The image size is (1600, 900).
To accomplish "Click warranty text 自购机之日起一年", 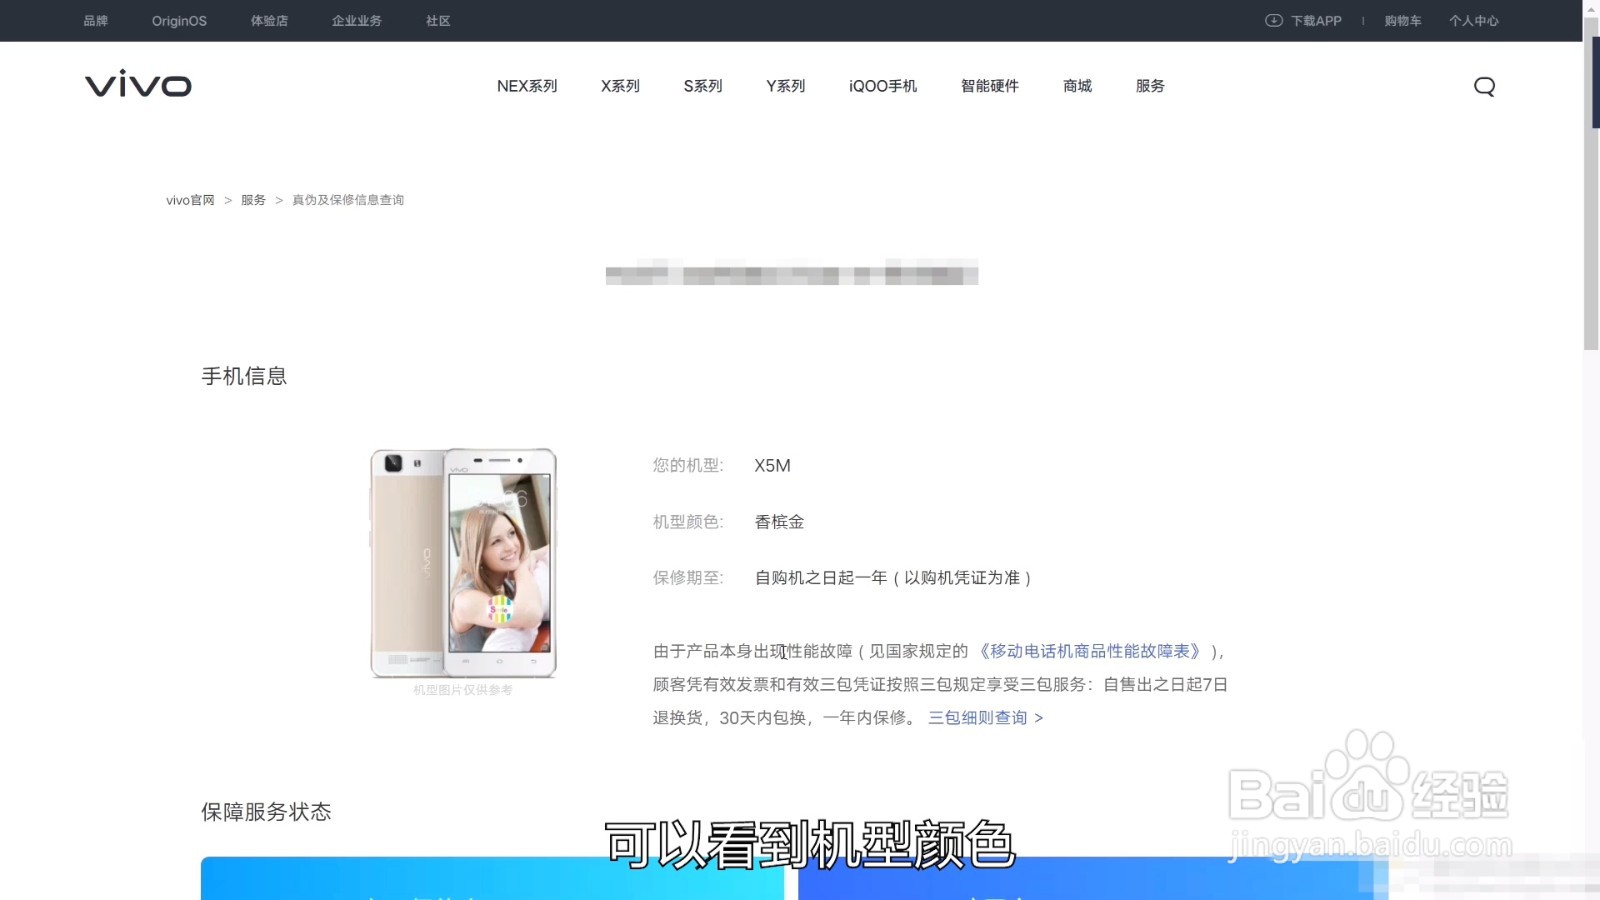I will 821,578.
